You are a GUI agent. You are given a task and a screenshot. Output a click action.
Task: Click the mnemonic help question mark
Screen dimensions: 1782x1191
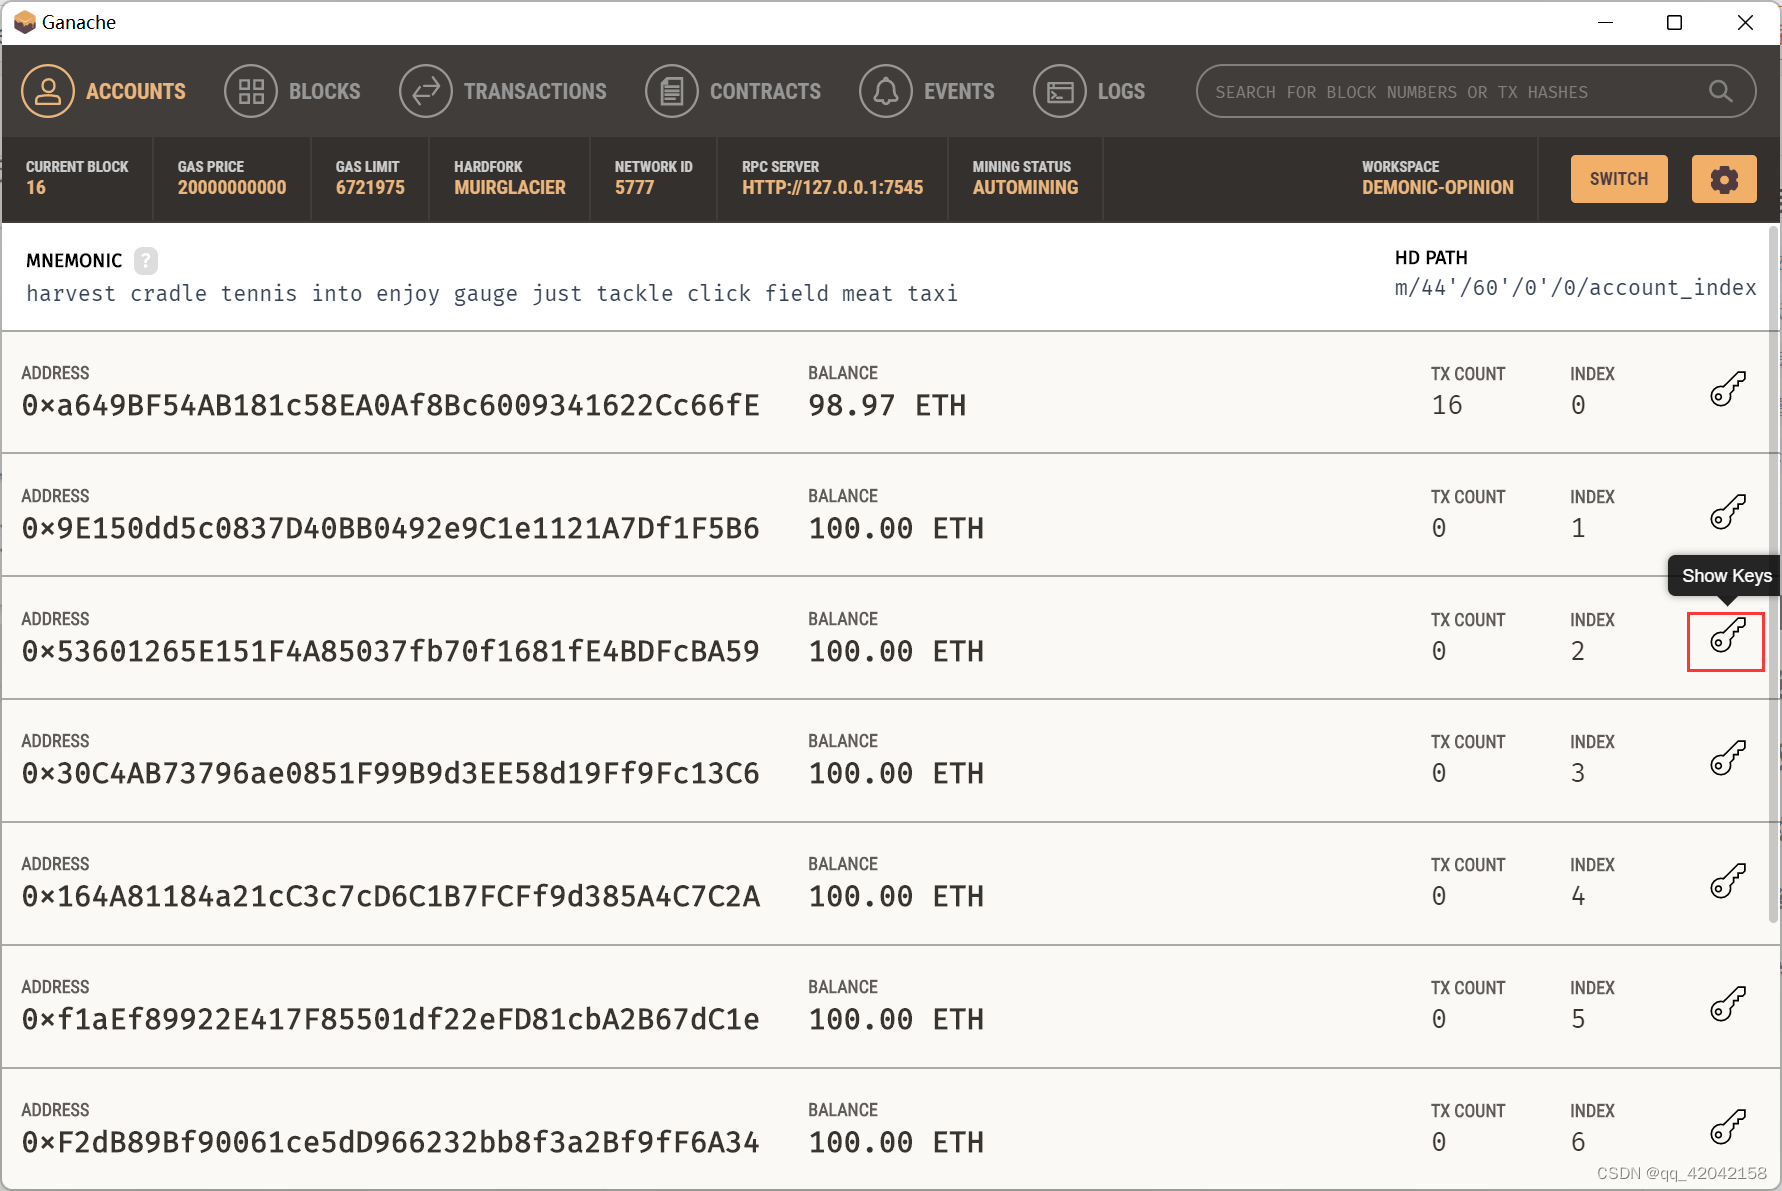click(146, 261)
